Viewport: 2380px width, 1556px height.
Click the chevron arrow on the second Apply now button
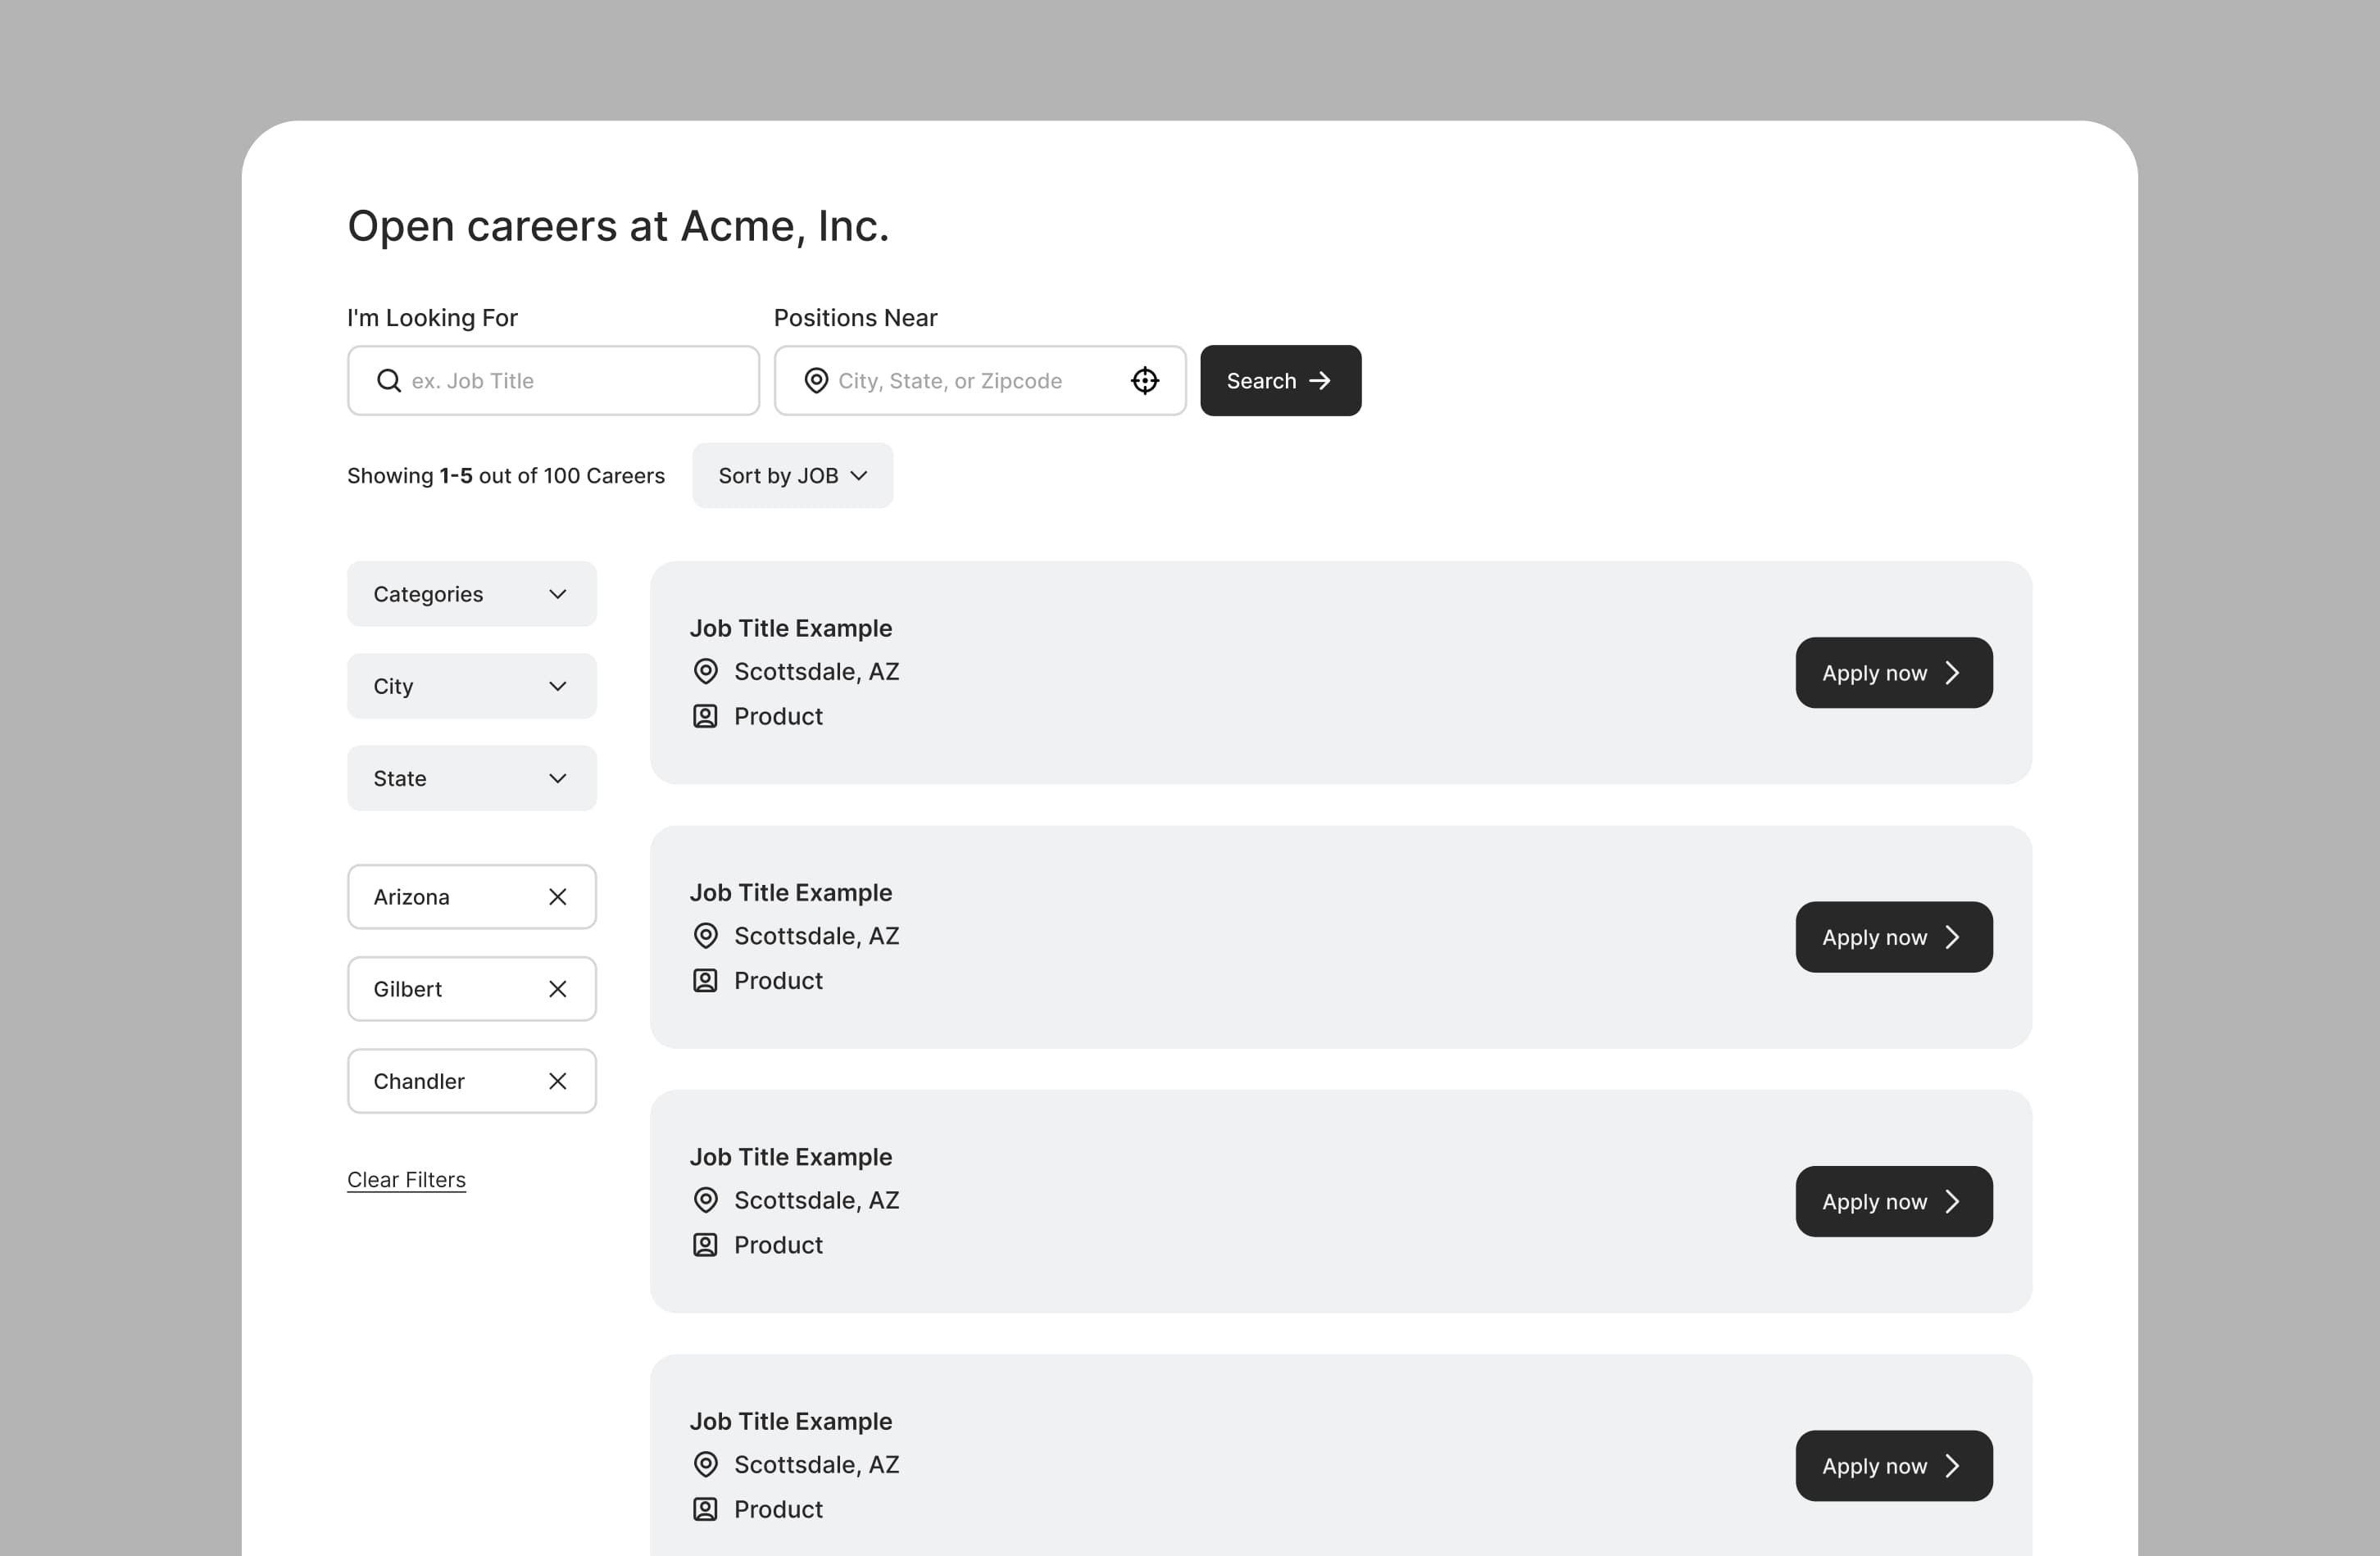pyautogui.click(x=1954, y=937)
